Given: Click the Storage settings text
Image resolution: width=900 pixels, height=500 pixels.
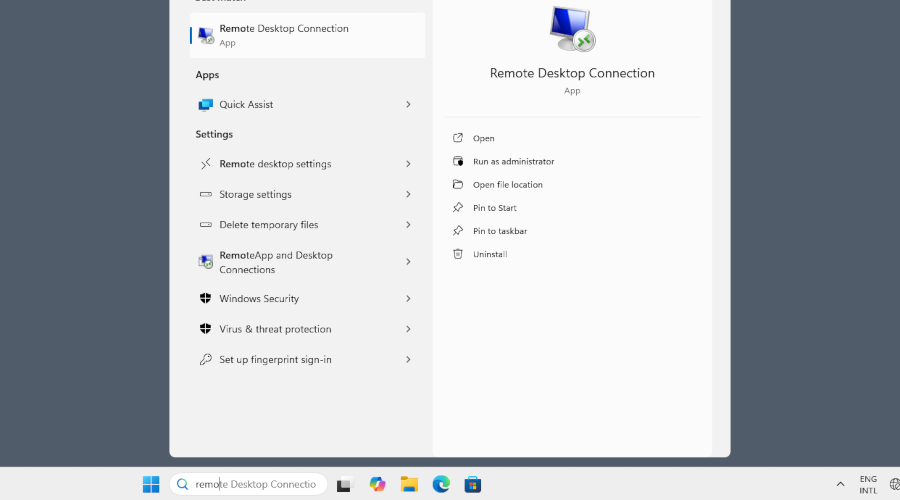Looking at the screenshot, I should (255, 195).
